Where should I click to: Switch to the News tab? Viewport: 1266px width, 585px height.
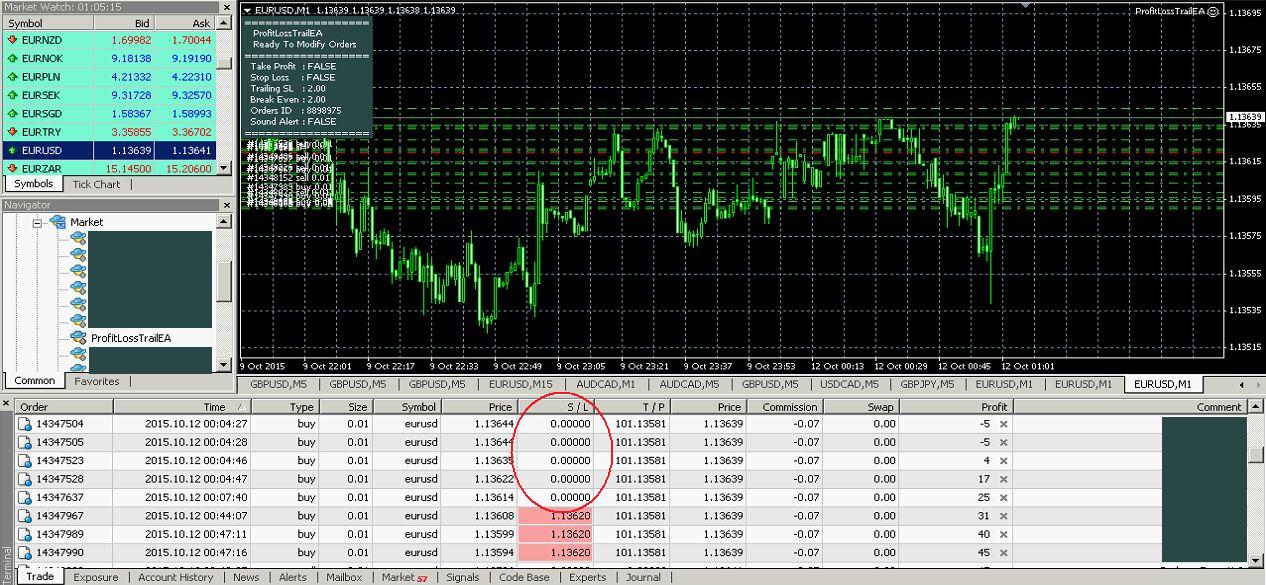246,577
